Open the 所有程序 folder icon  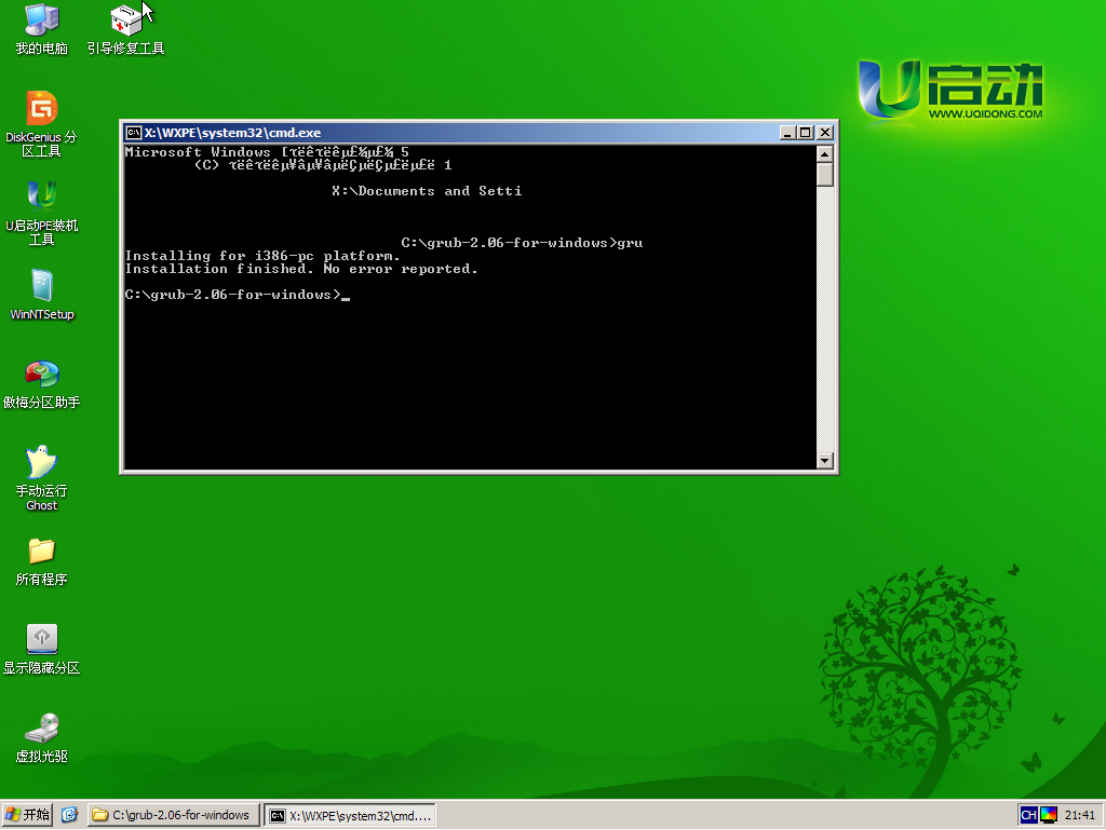(42, 561)
